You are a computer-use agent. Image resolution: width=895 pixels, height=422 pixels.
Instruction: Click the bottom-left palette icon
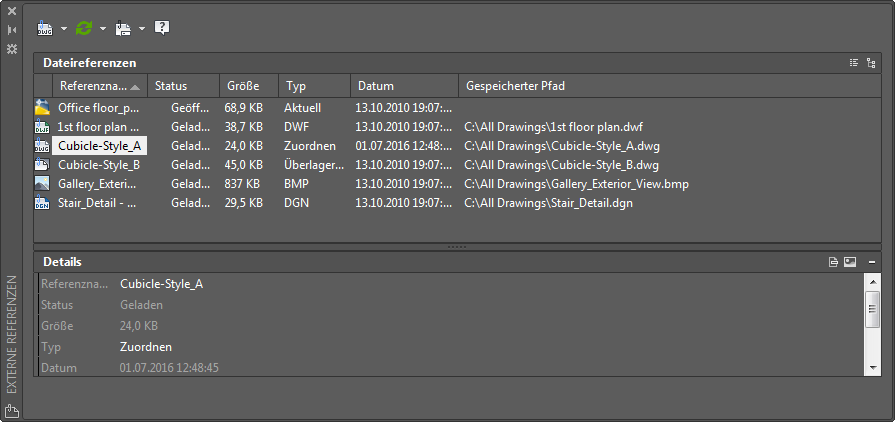click(12, 410)
